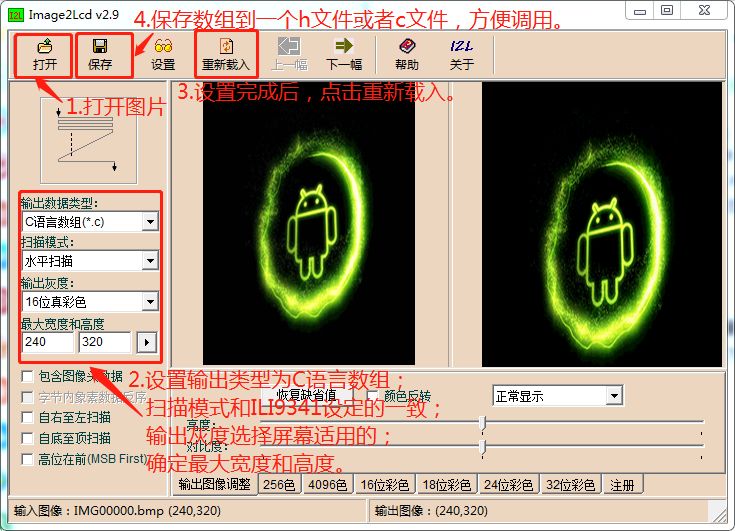Open 关于 (About) I2L icon
The height and width of the screenshot is (531, 735).
[x=462, y=55]
